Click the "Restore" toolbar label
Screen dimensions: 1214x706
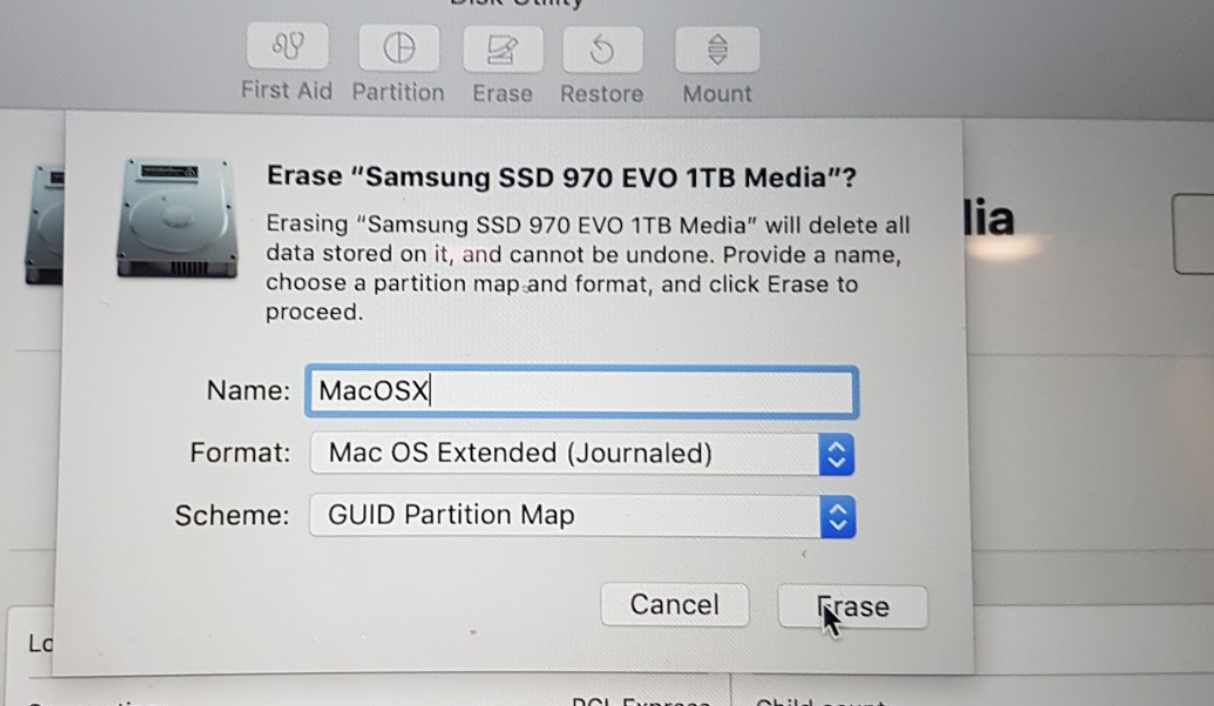[x=602, y=94]
